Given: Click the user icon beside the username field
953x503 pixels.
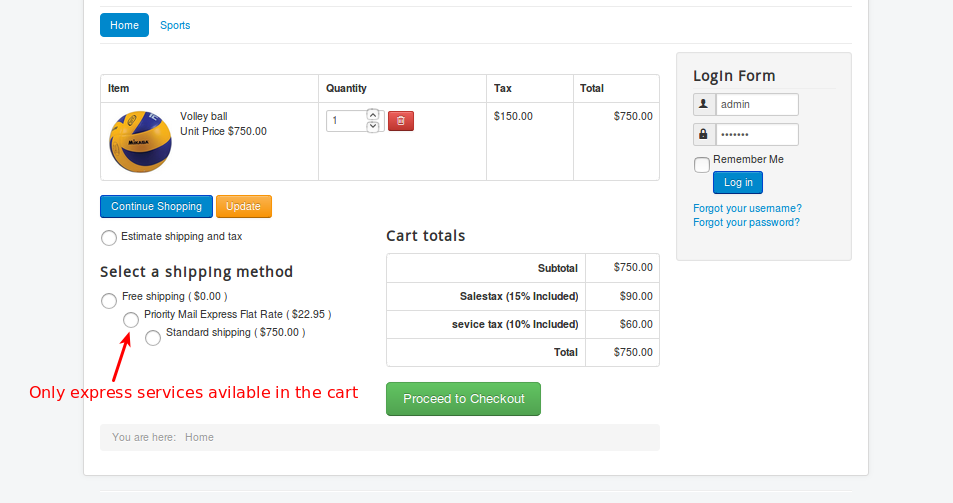Looking at the screenshot, I should click(x=704, y=104).
